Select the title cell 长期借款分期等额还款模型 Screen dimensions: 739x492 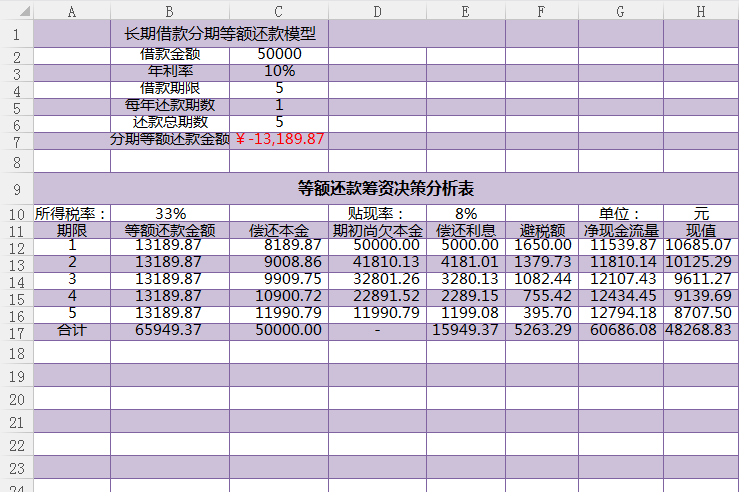tap(219, 33)
